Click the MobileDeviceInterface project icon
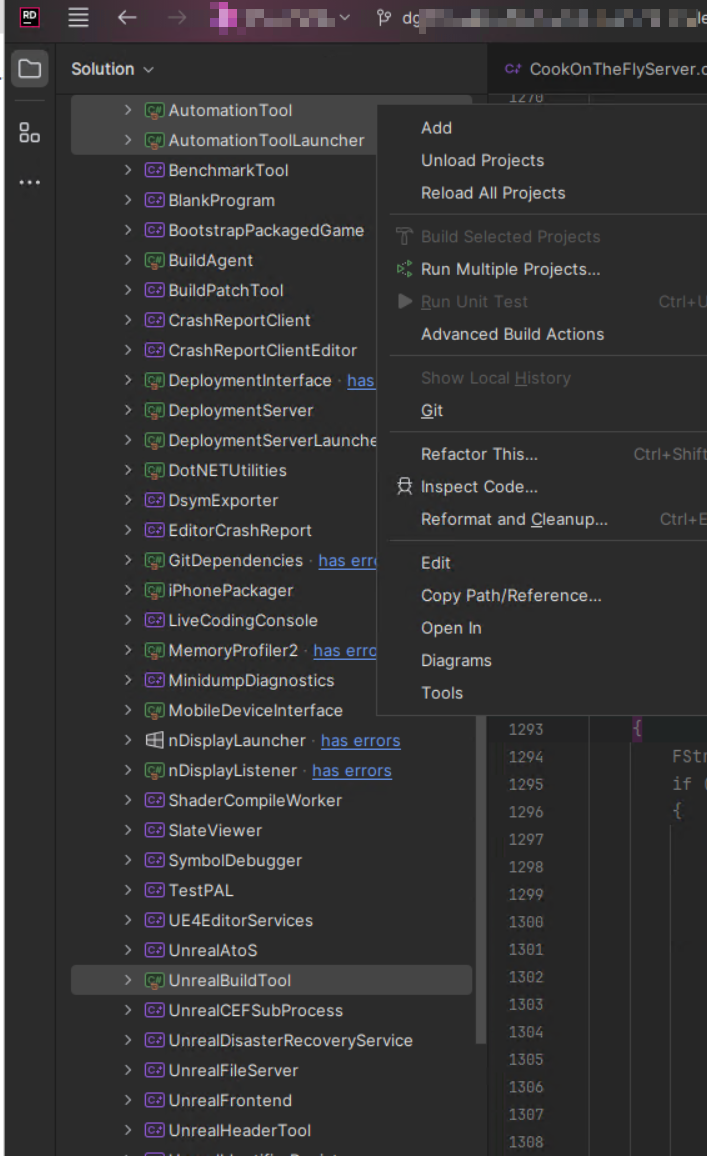This screenshot has height=1156, width=707. pos(154,711)
